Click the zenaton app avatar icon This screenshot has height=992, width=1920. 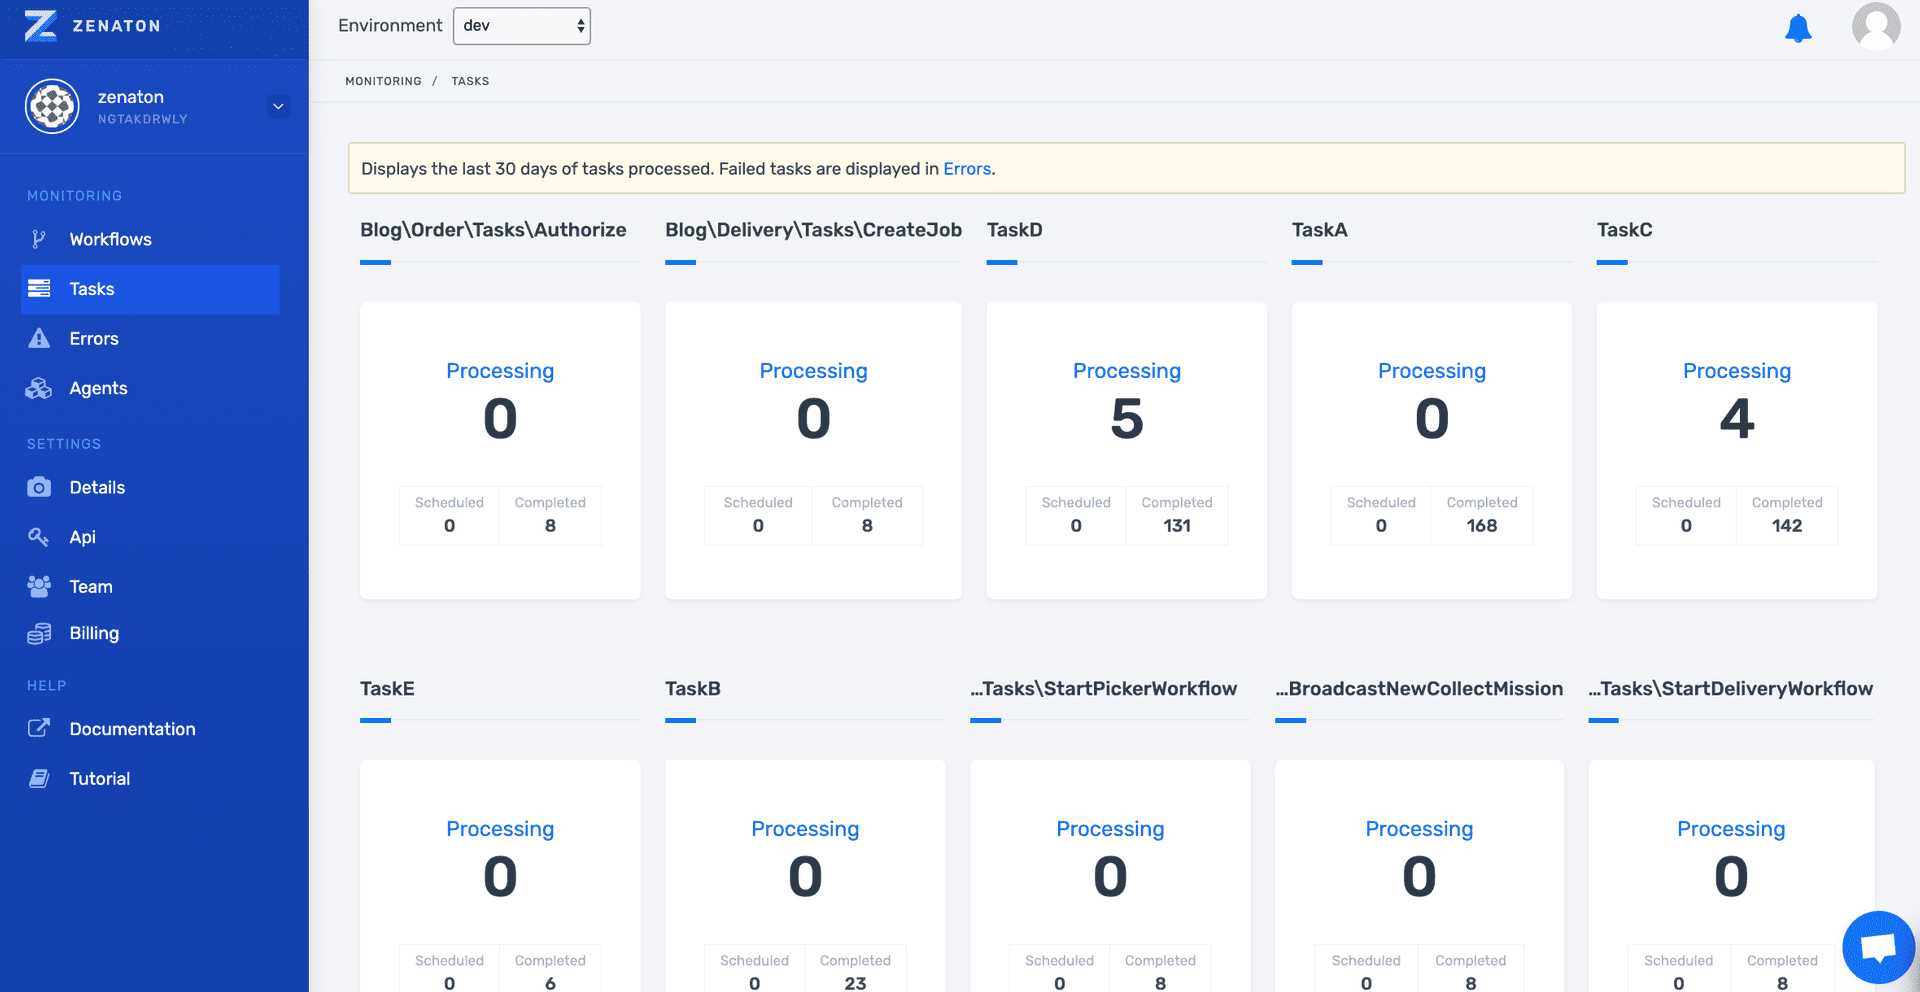[x=52, y=106]
